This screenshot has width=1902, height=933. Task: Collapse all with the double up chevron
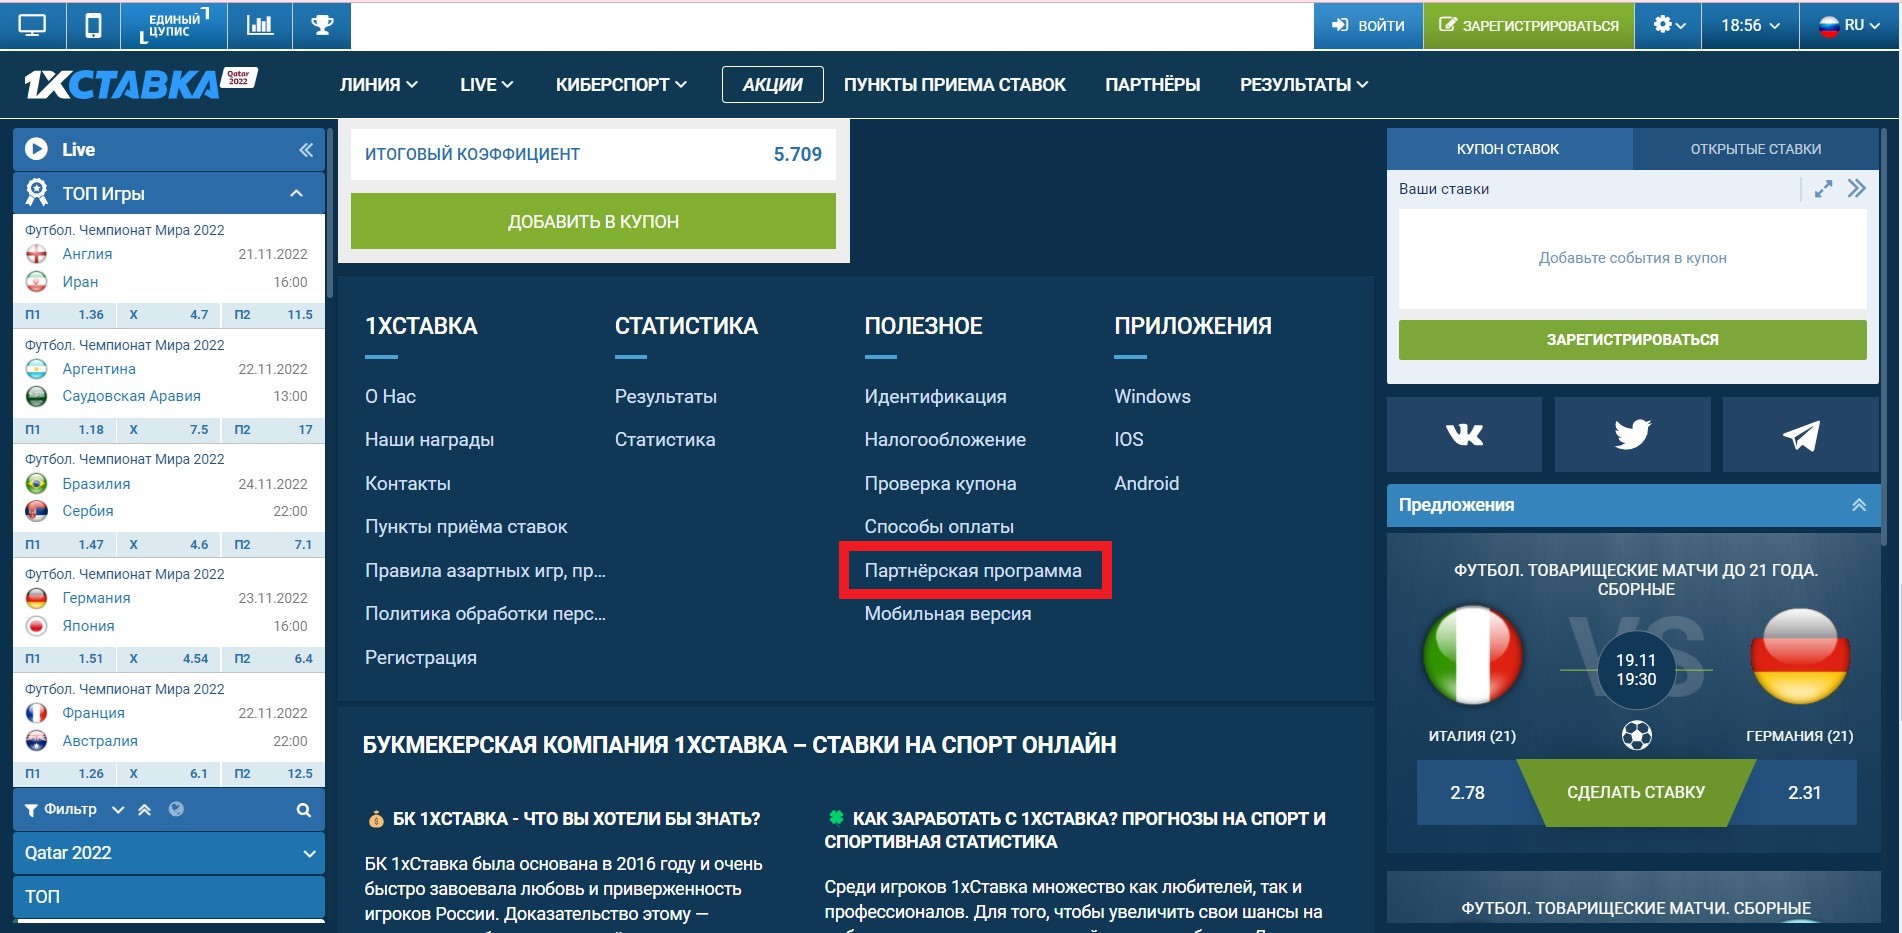coord(145,810)
